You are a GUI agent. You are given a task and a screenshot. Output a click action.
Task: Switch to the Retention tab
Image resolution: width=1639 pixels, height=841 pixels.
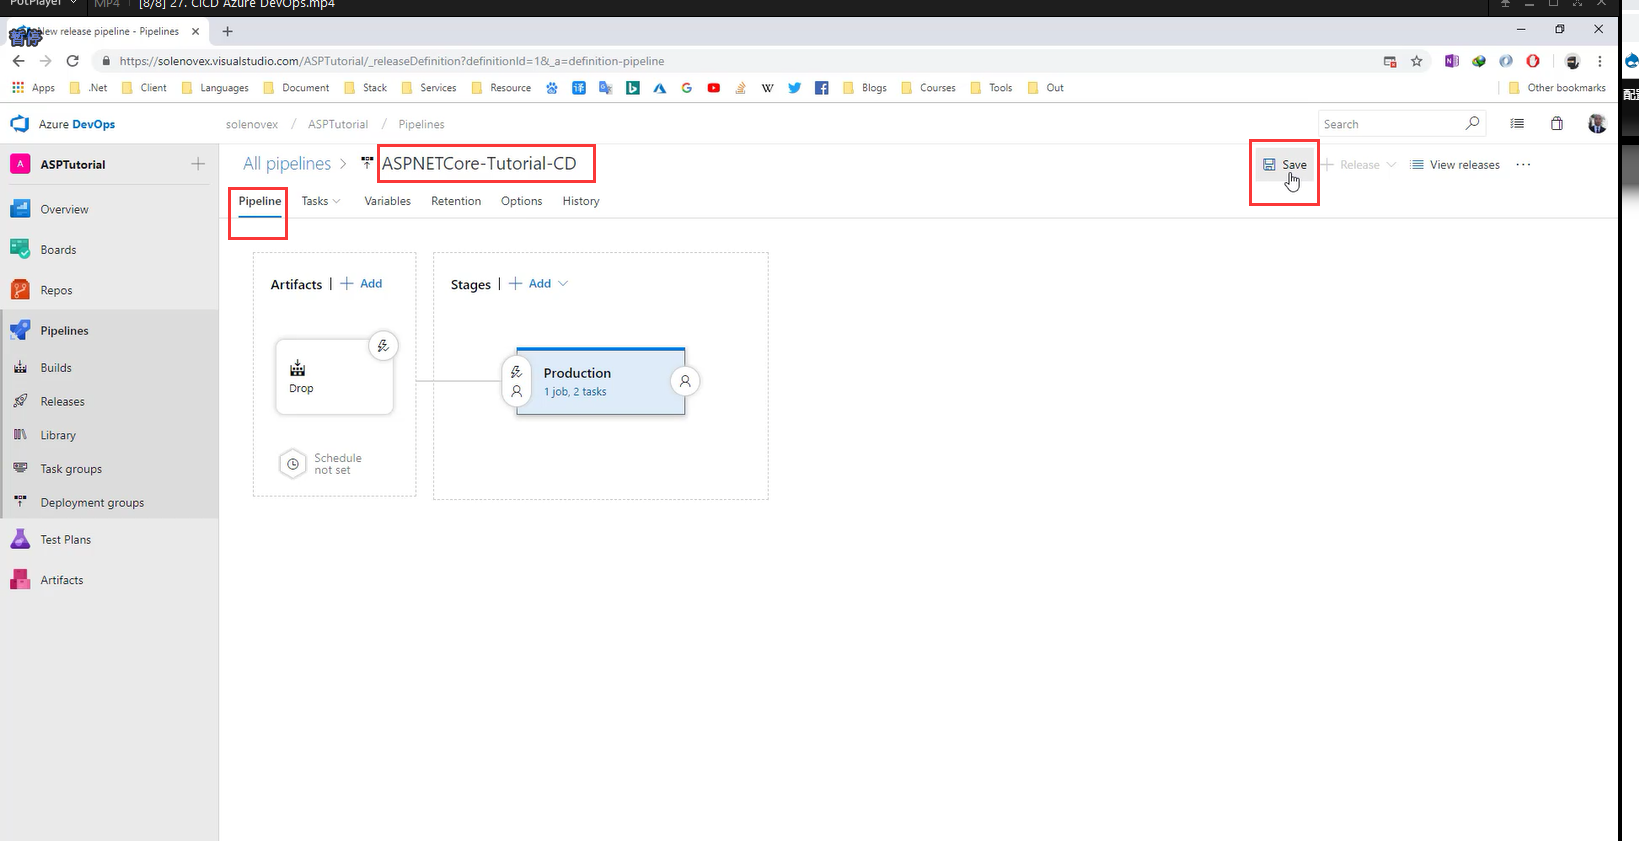(456, 201)
